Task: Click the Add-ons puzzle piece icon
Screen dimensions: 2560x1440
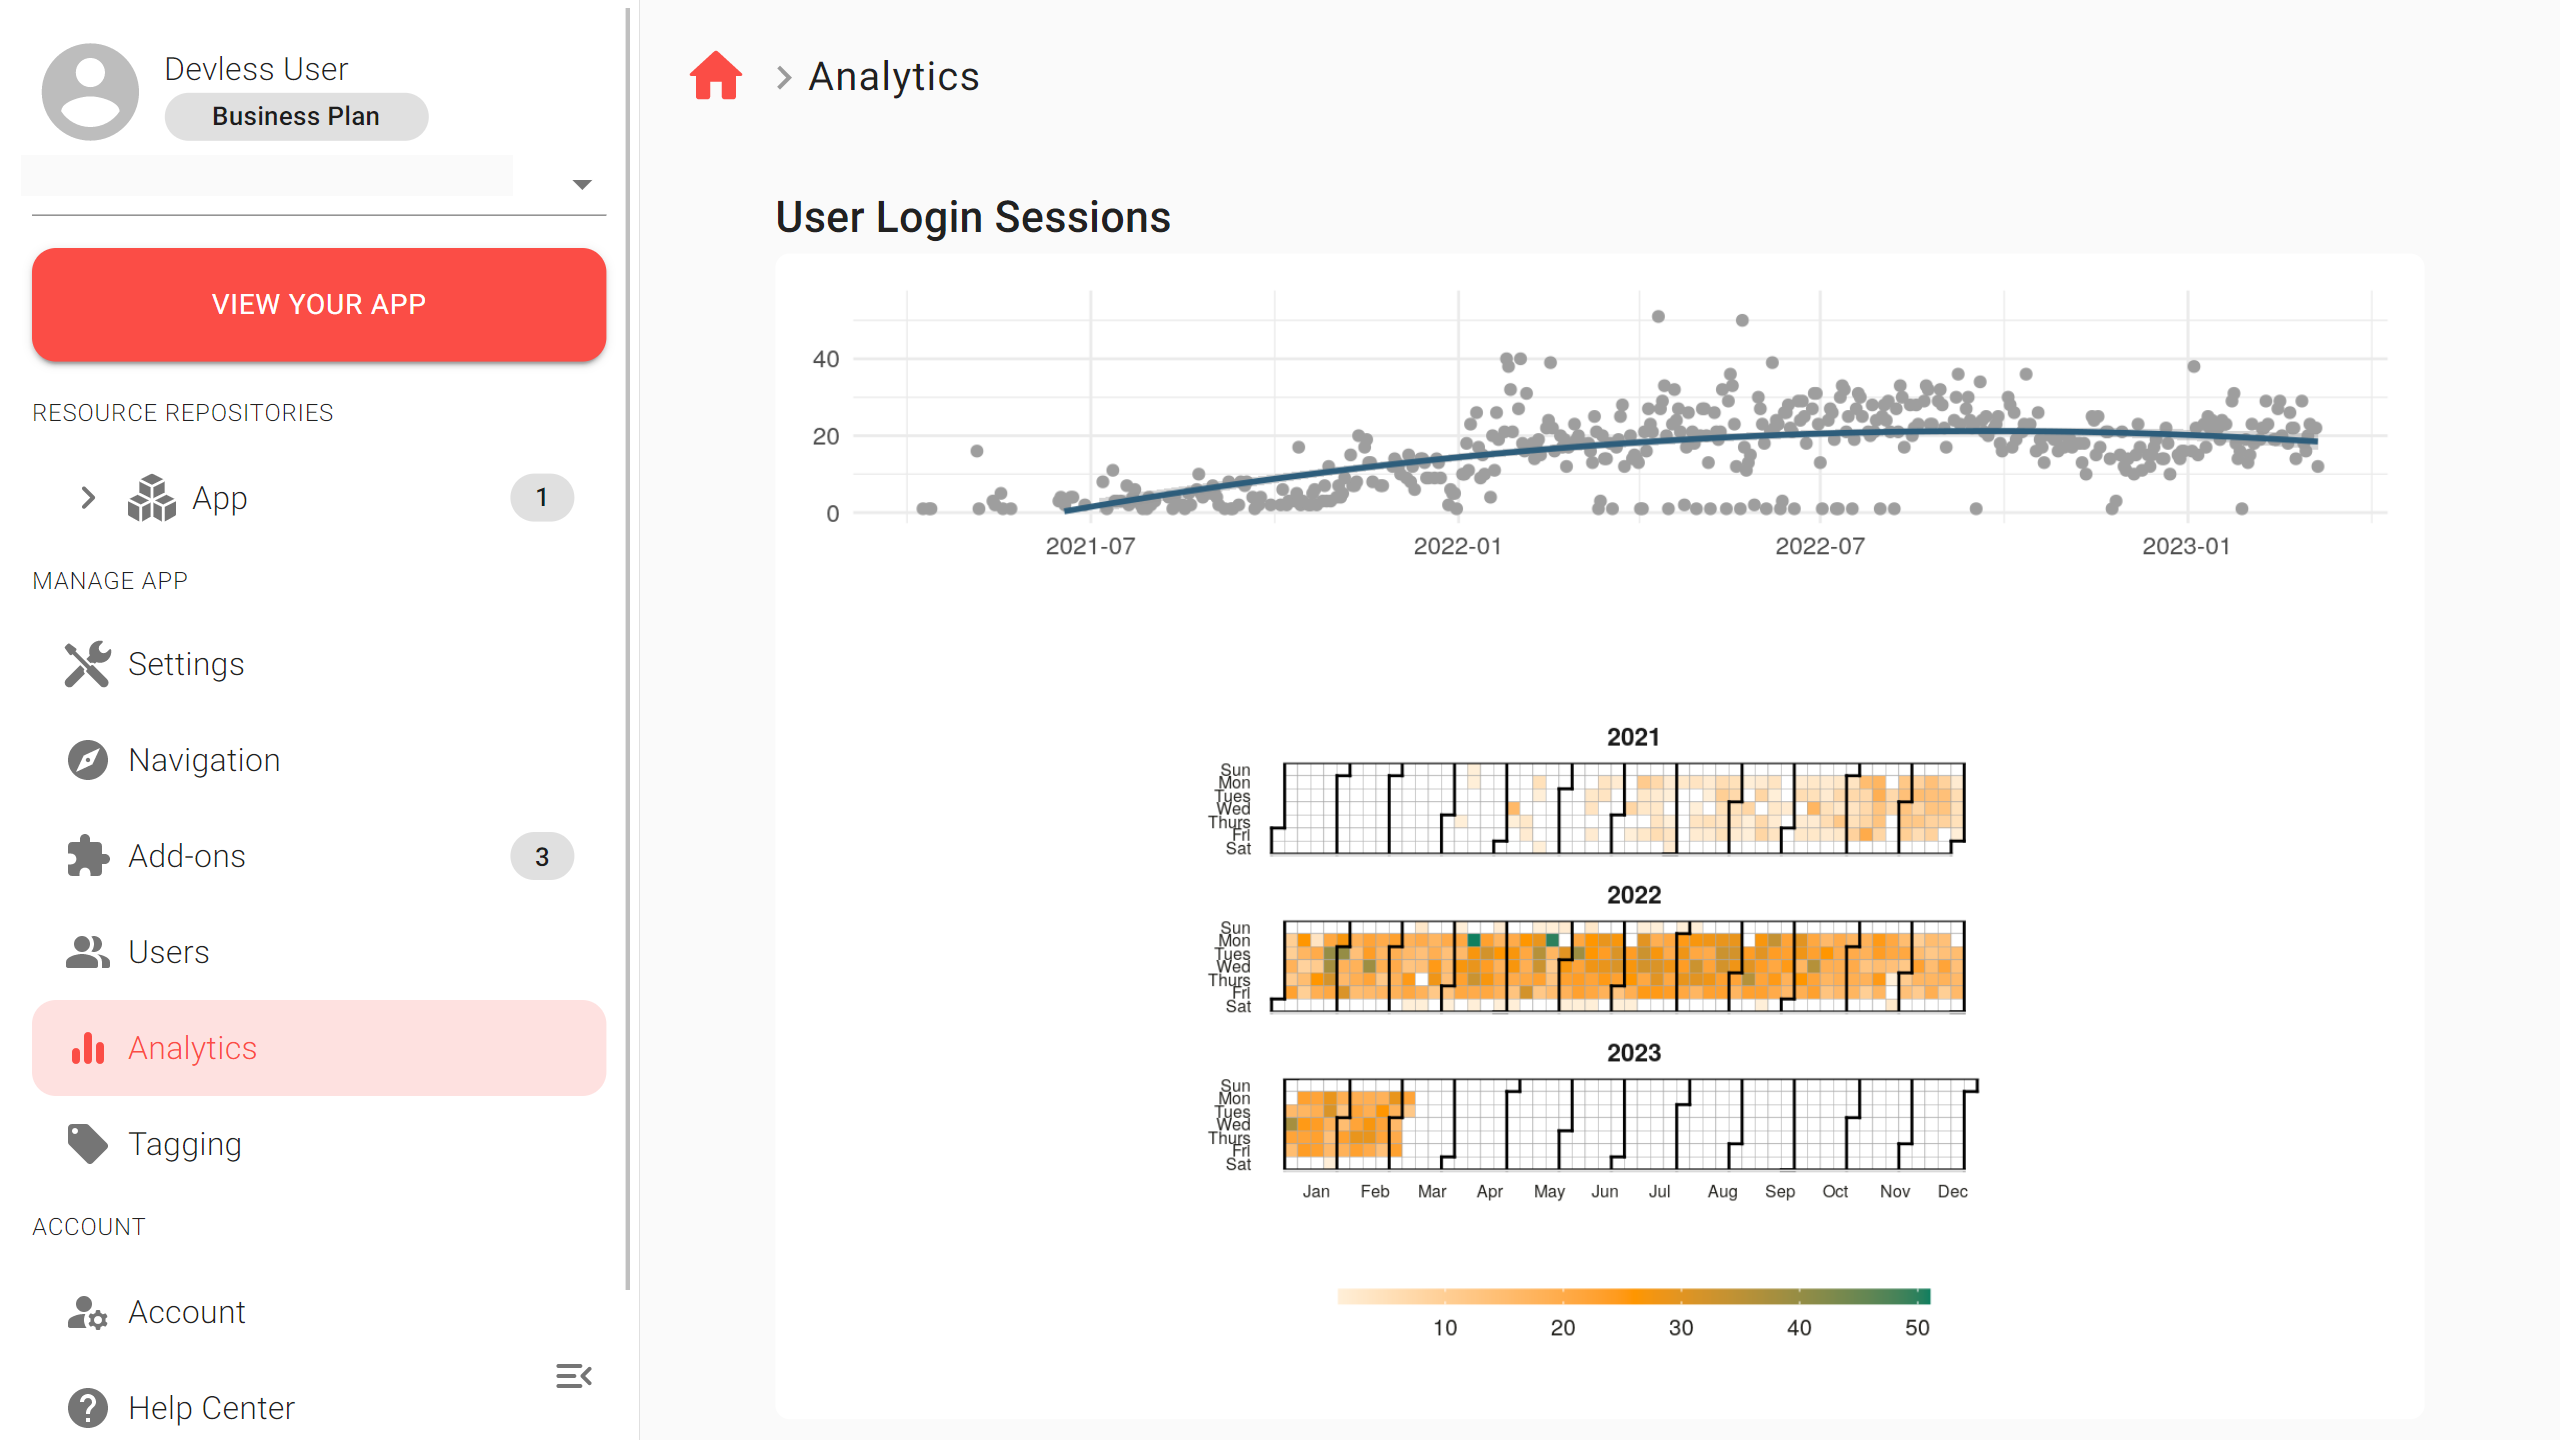Action: pos(88,856)
